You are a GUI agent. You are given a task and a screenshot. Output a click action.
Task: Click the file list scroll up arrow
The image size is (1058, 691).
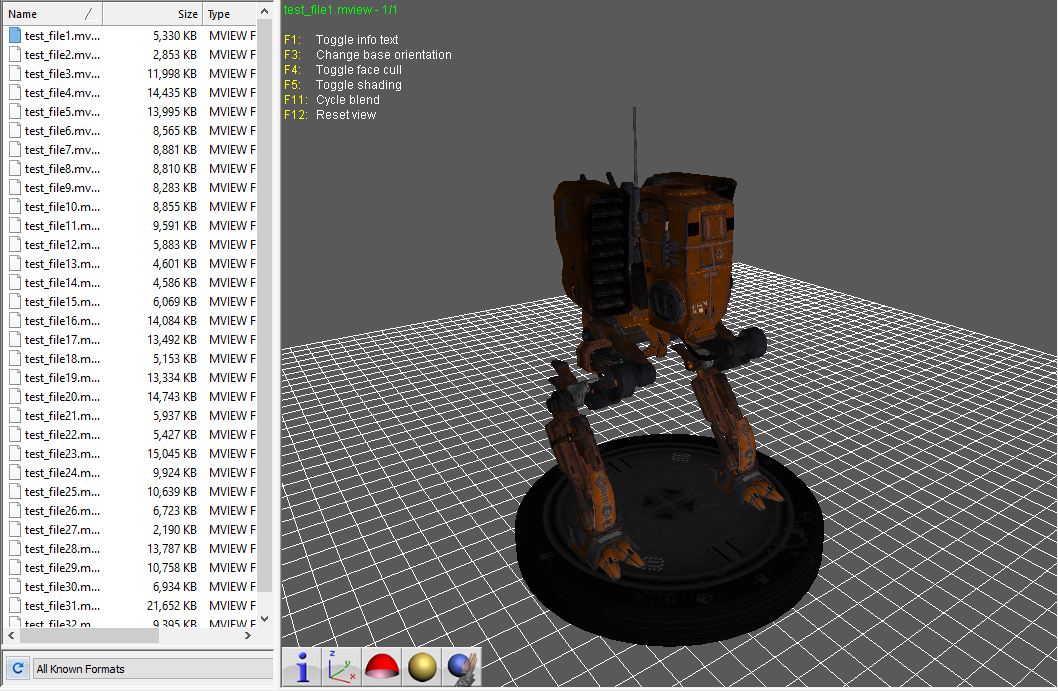[x=264, y=11]
